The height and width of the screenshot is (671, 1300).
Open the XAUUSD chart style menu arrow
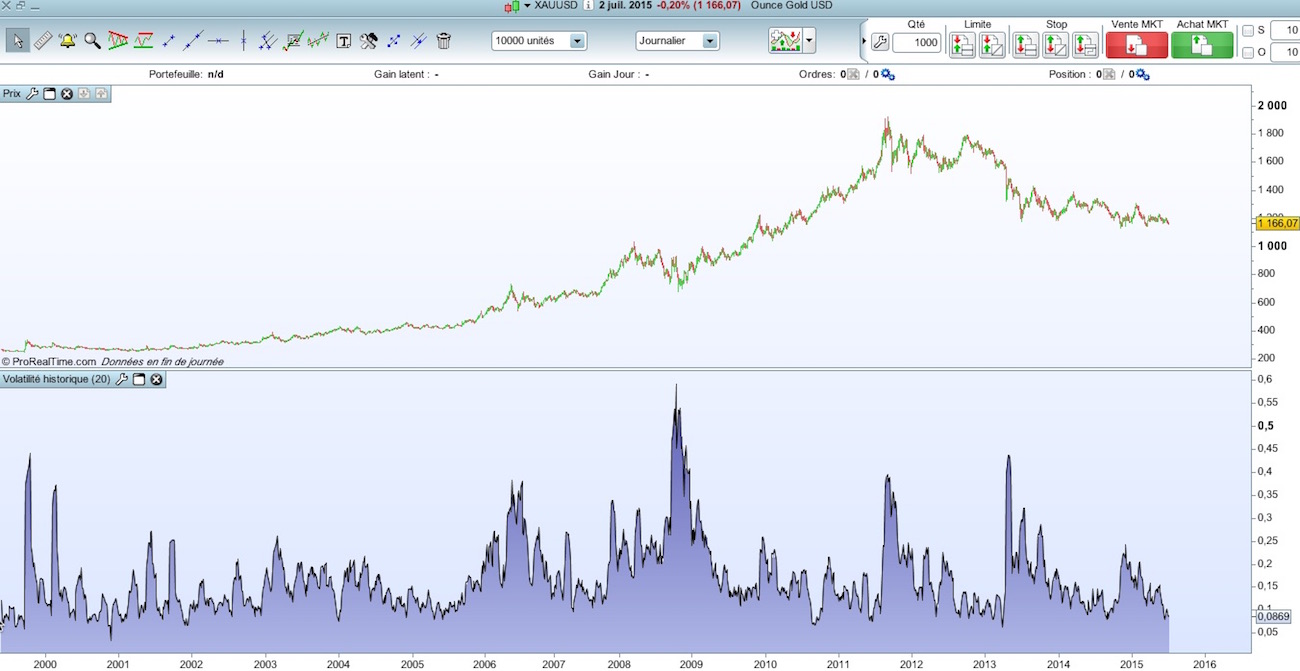(527, 6)
